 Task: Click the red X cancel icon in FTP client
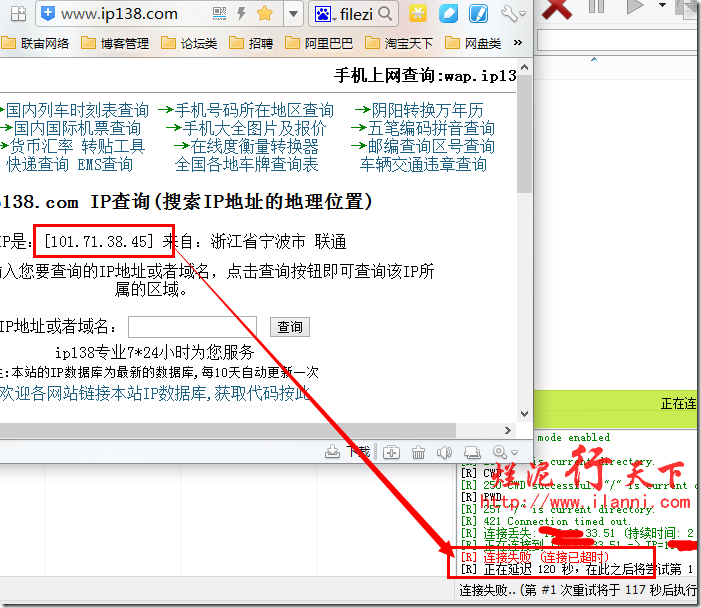(x=557, y=9)
